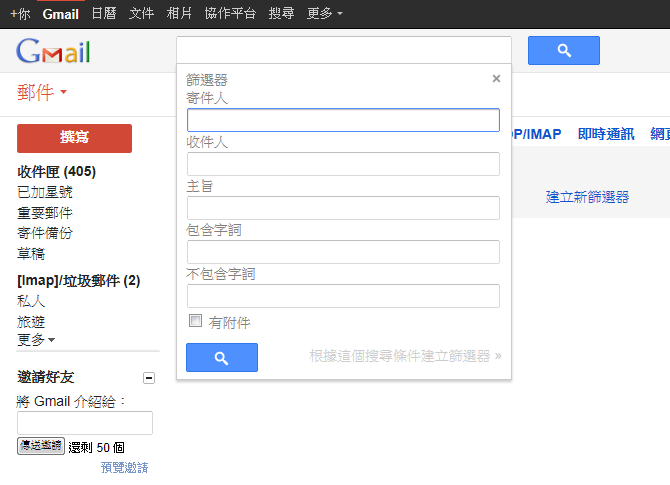
Task: Click the 撰寫 compose button
Action: point(74,138)
